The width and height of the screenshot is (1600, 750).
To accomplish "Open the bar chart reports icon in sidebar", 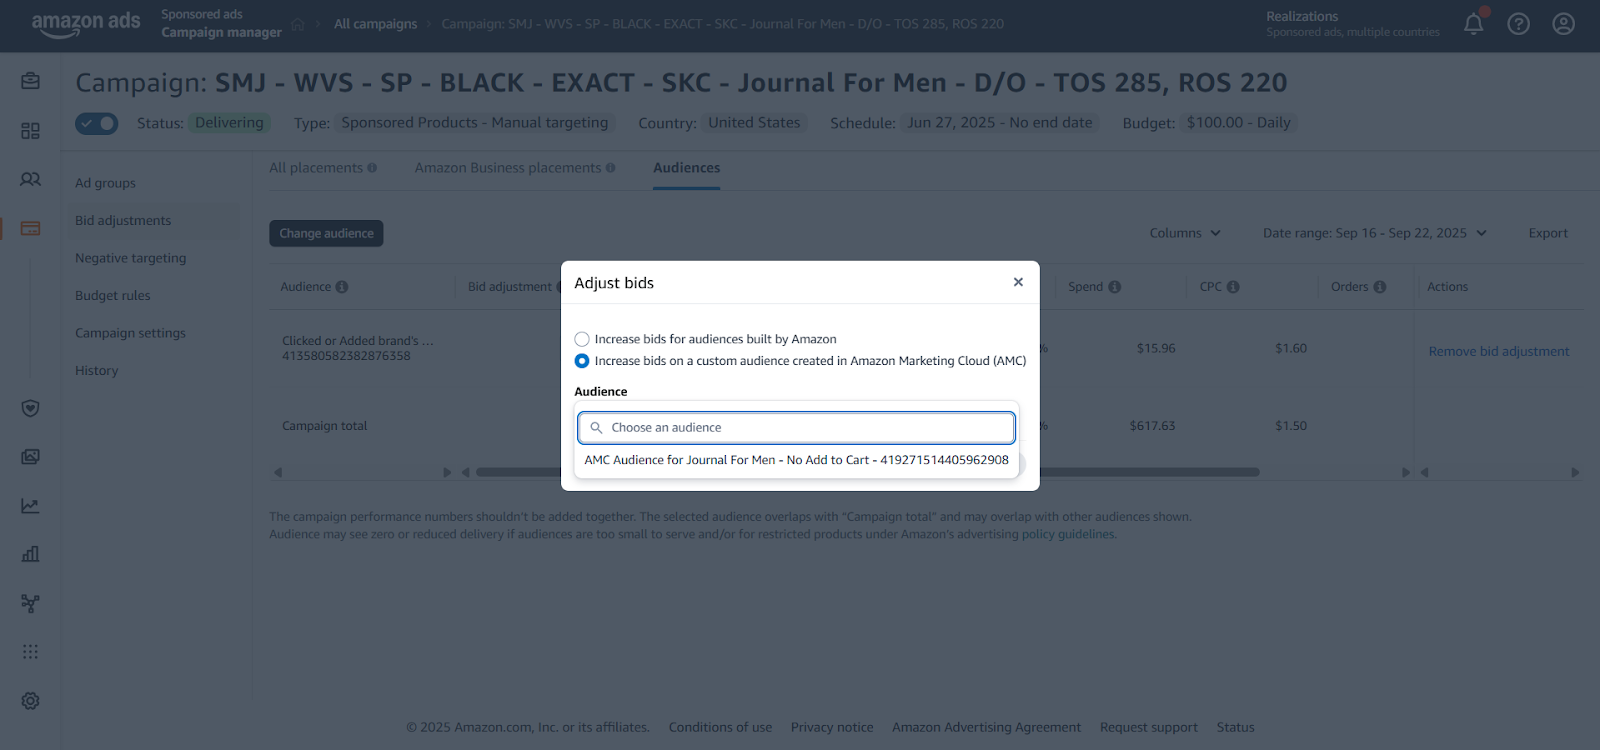I will pos(31,554).
